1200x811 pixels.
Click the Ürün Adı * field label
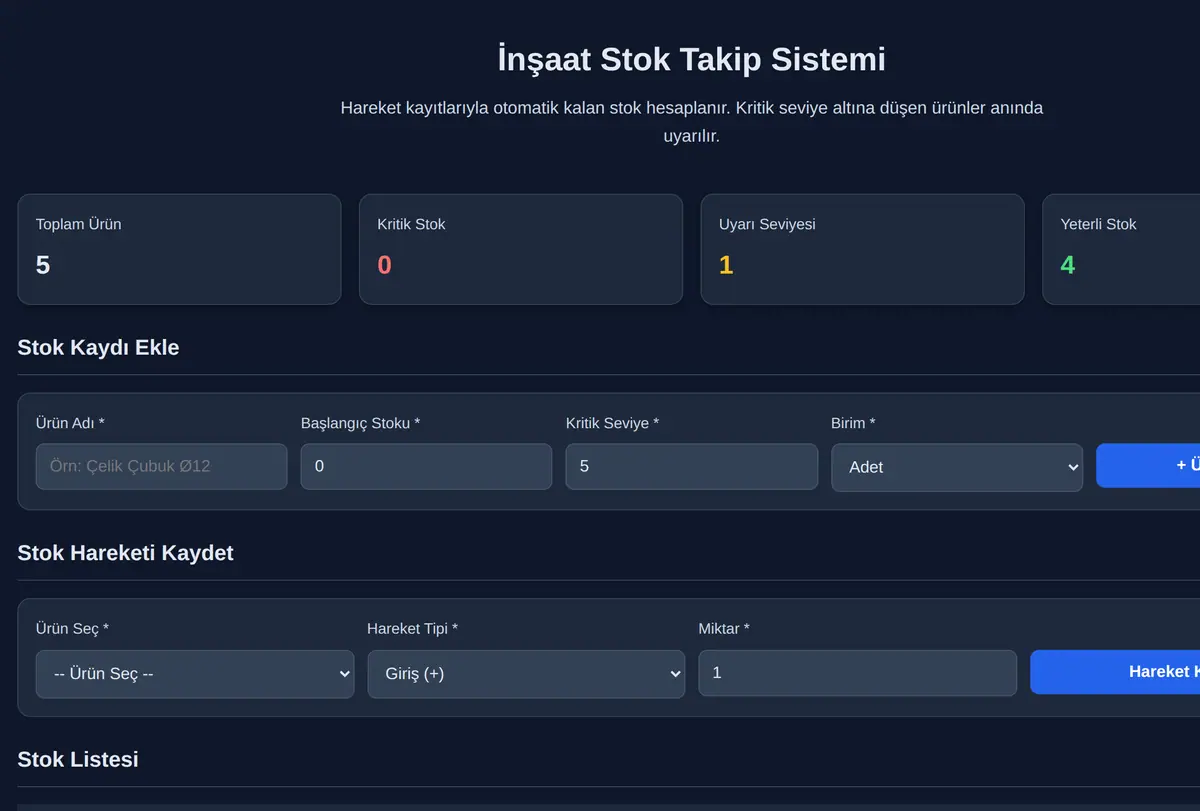point(70,423)
